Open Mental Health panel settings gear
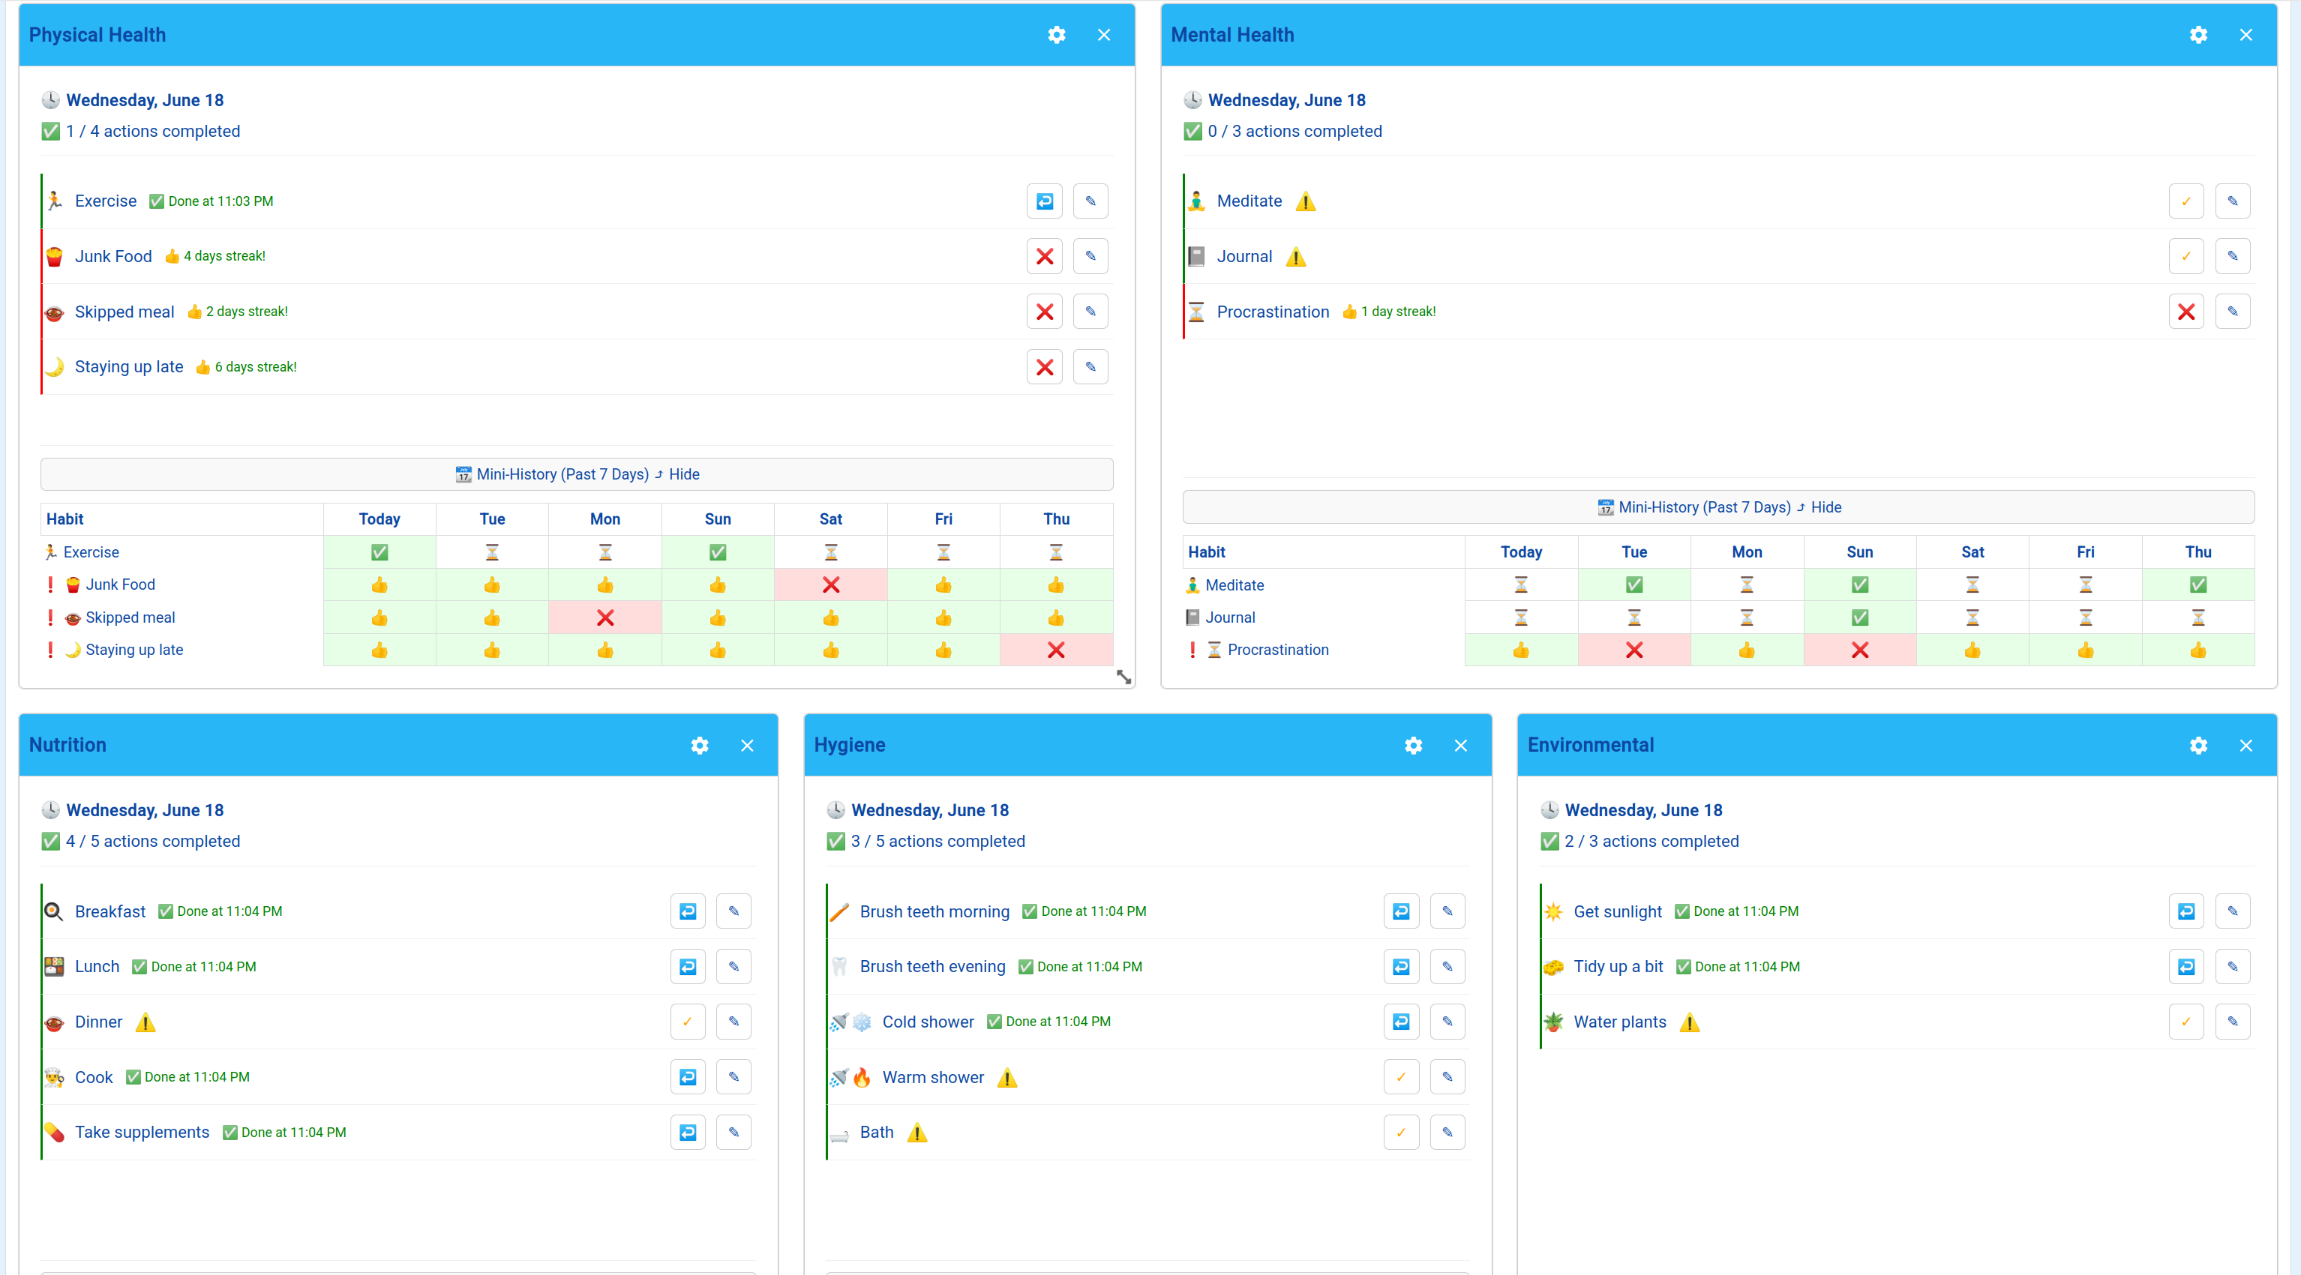Screen dimensions: 2301x1275 point(2198,35)
